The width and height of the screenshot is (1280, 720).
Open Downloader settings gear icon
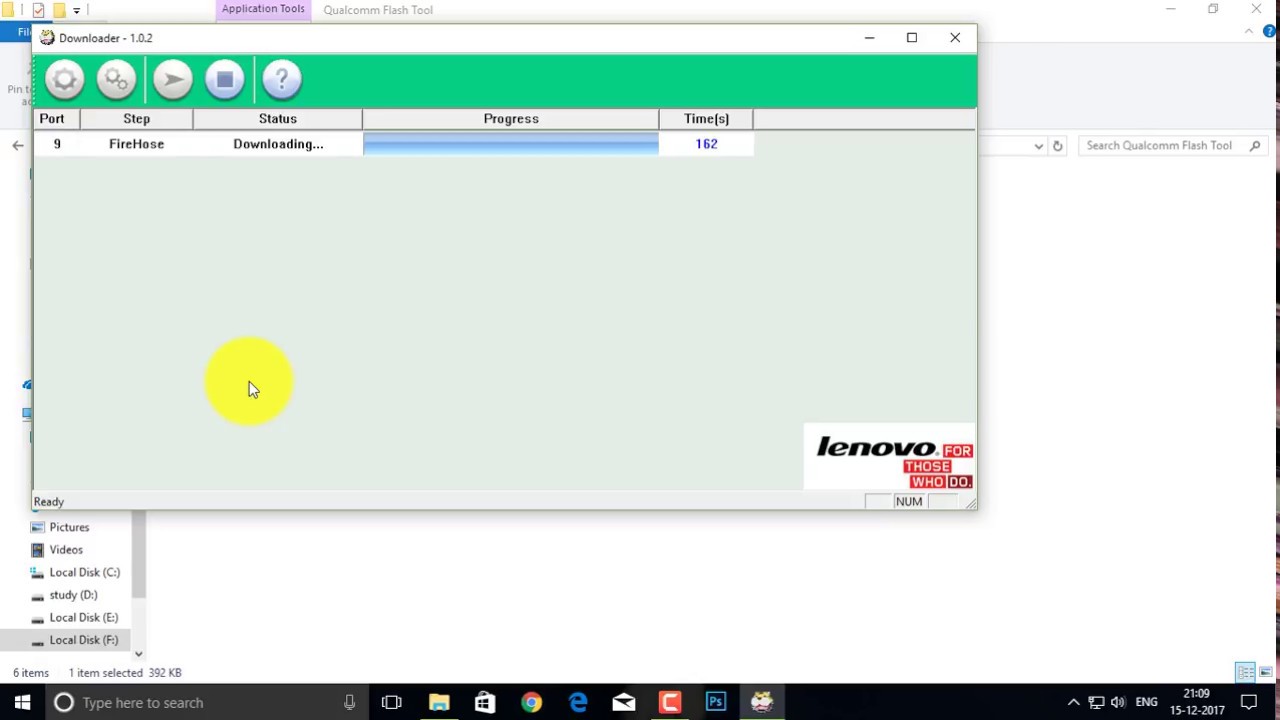(x=64, y=80)
